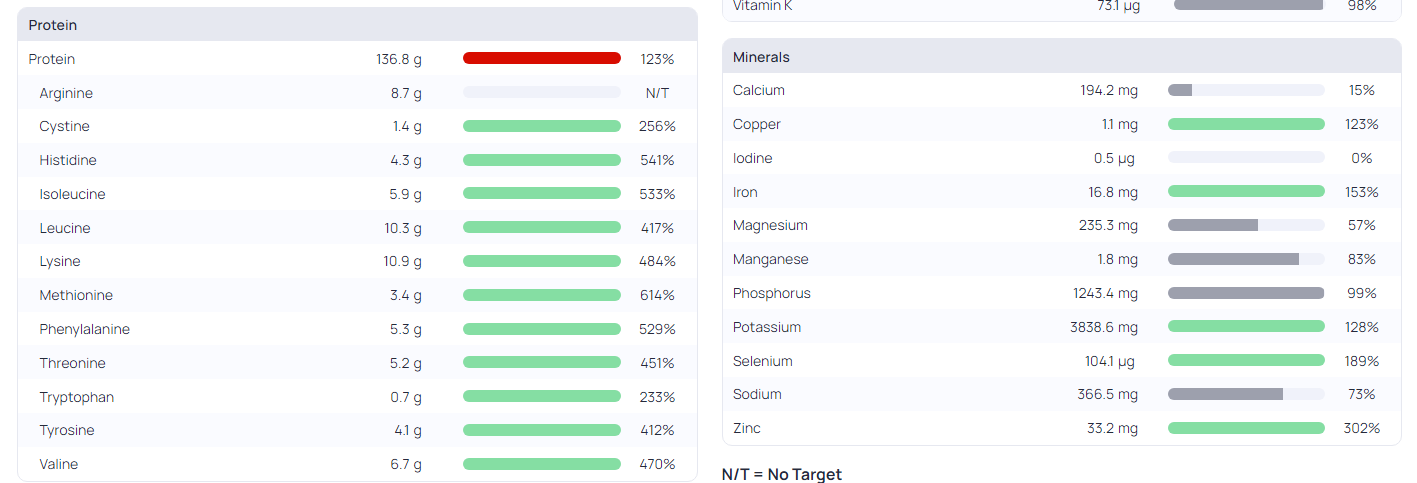Click the Magnesium 57% progress bar
Image resolution: width=1417 pixels, height=483 pixels.
(x=1246, y=225)
